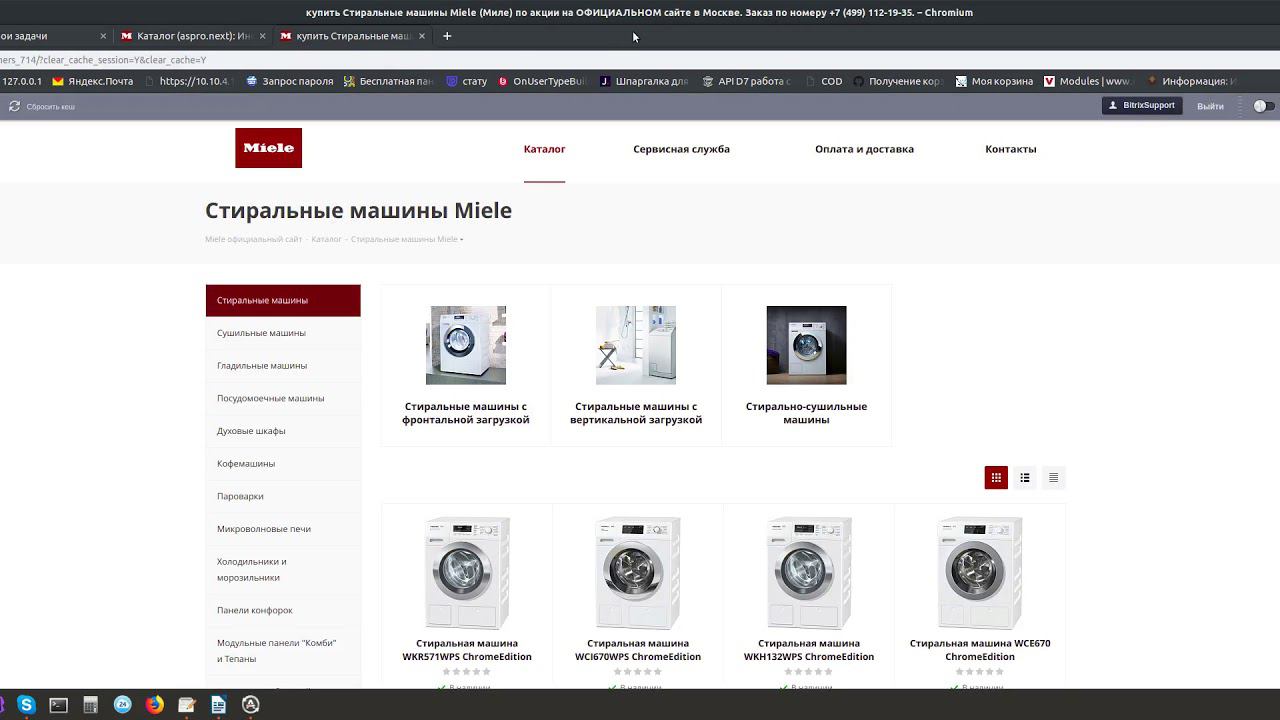
Task: Open the Яндекс.Почта bookmark
Action: [x=93, y=81]
